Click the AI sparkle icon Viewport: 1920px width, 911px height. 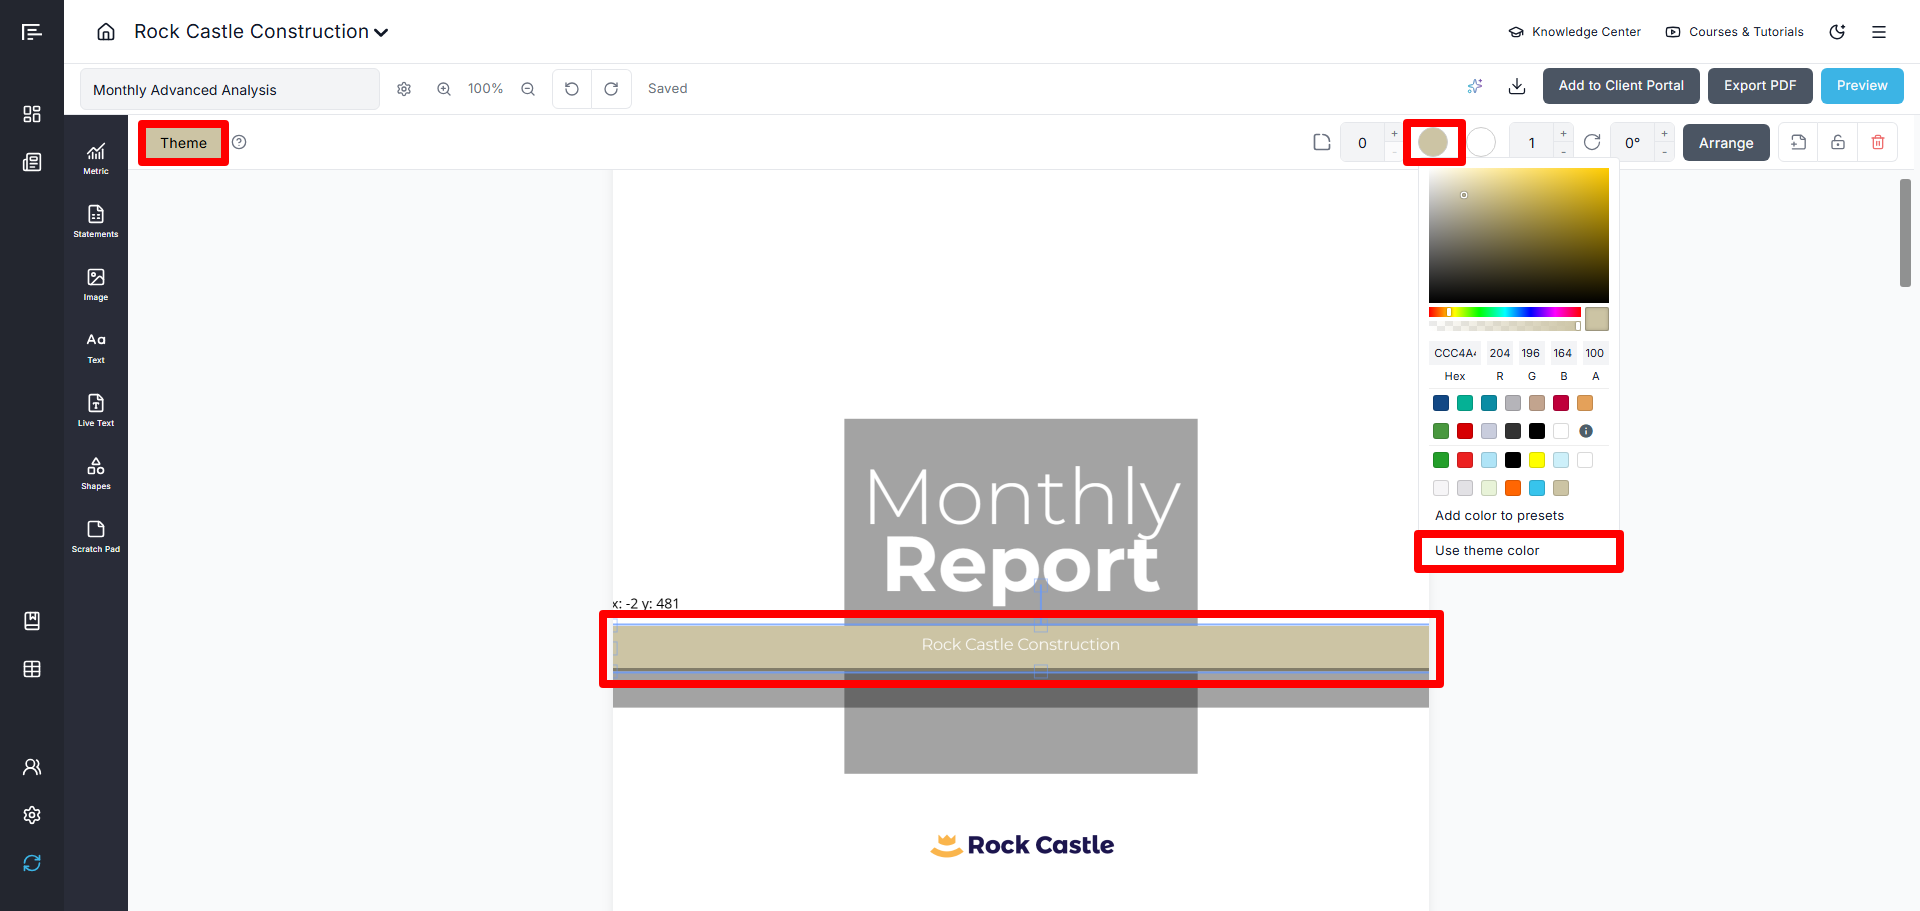point(1475,86)
